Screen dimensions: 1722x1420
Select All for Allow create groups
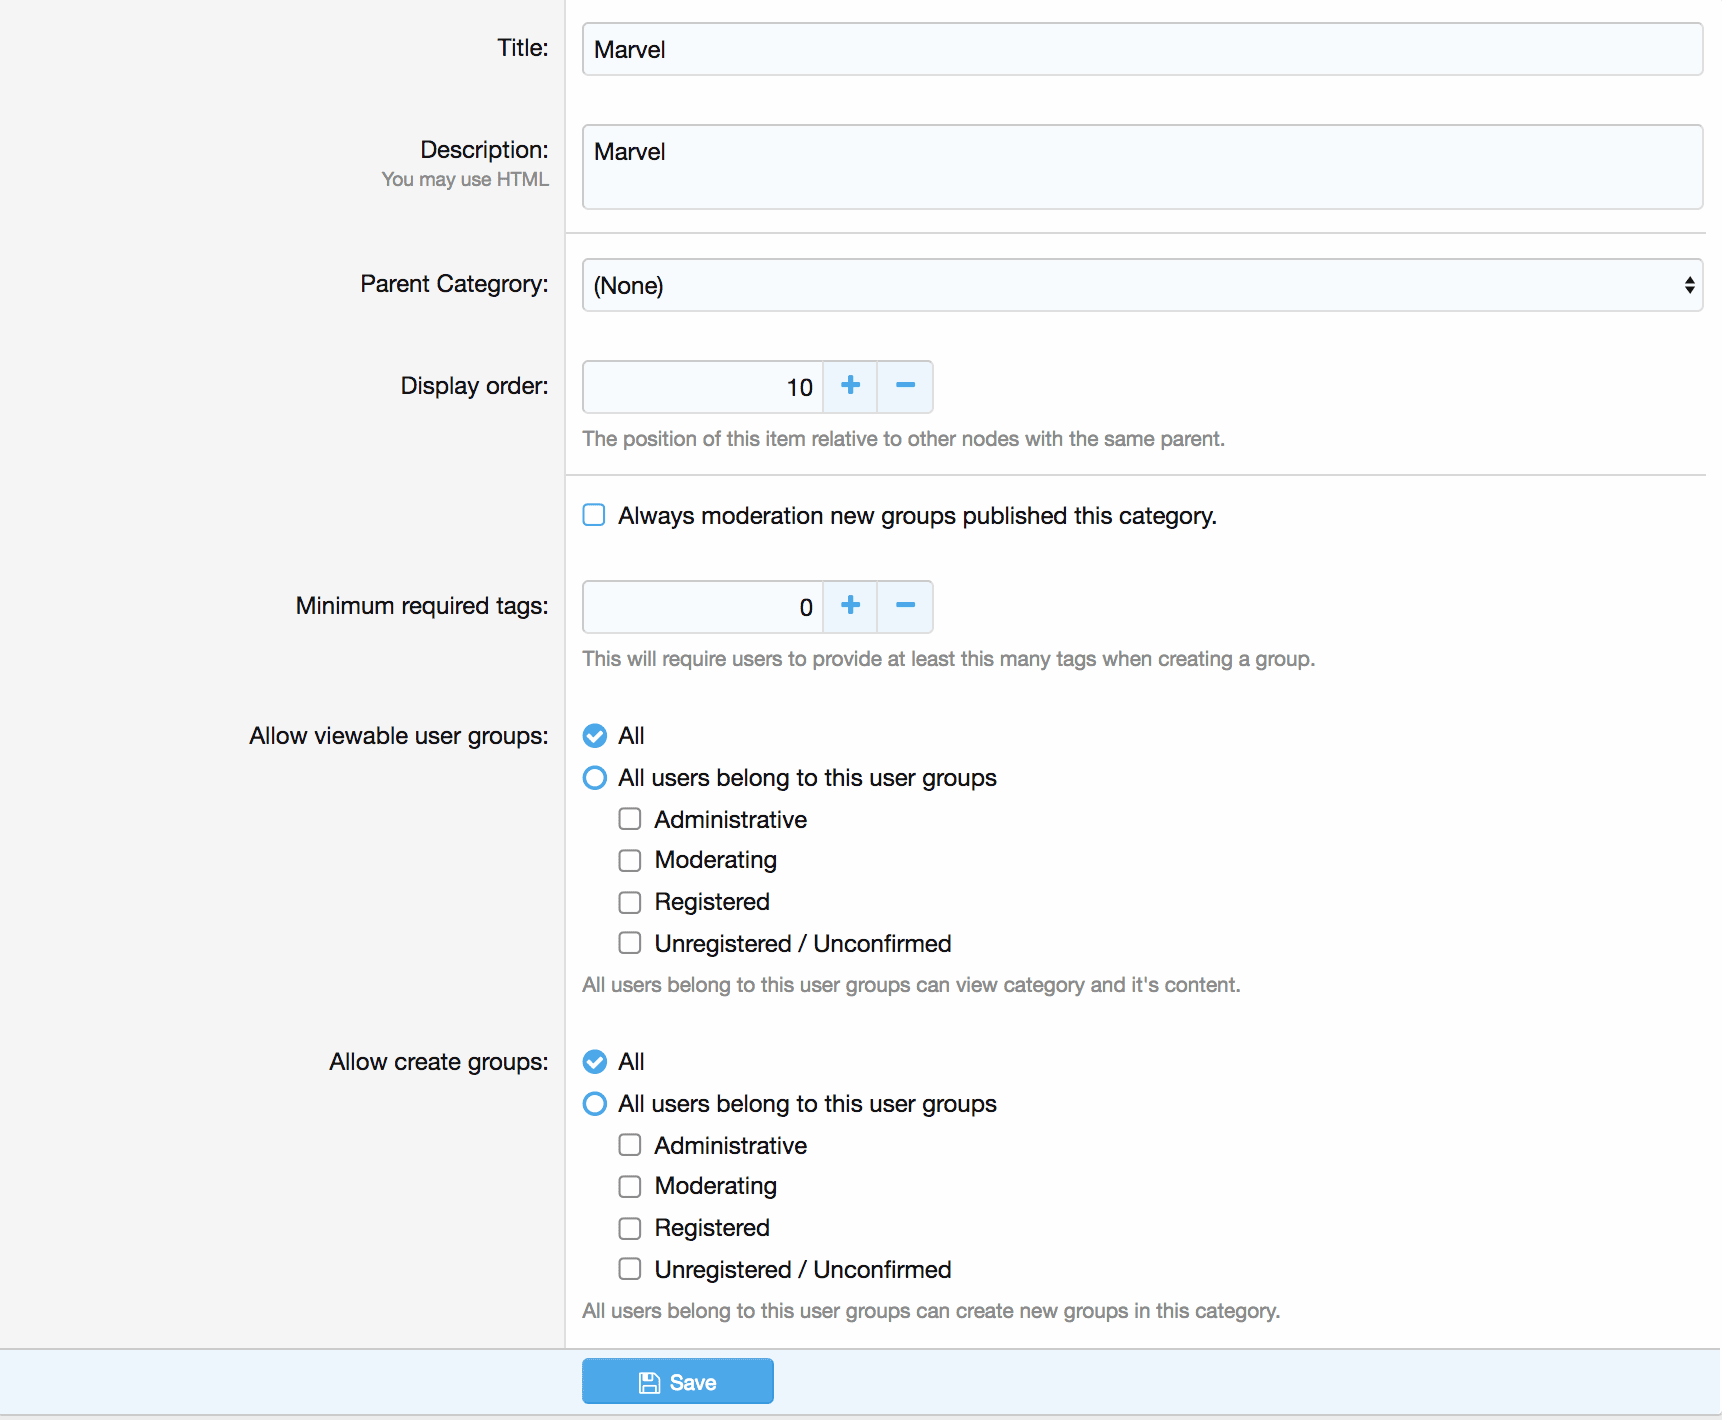pos(595,1062)
